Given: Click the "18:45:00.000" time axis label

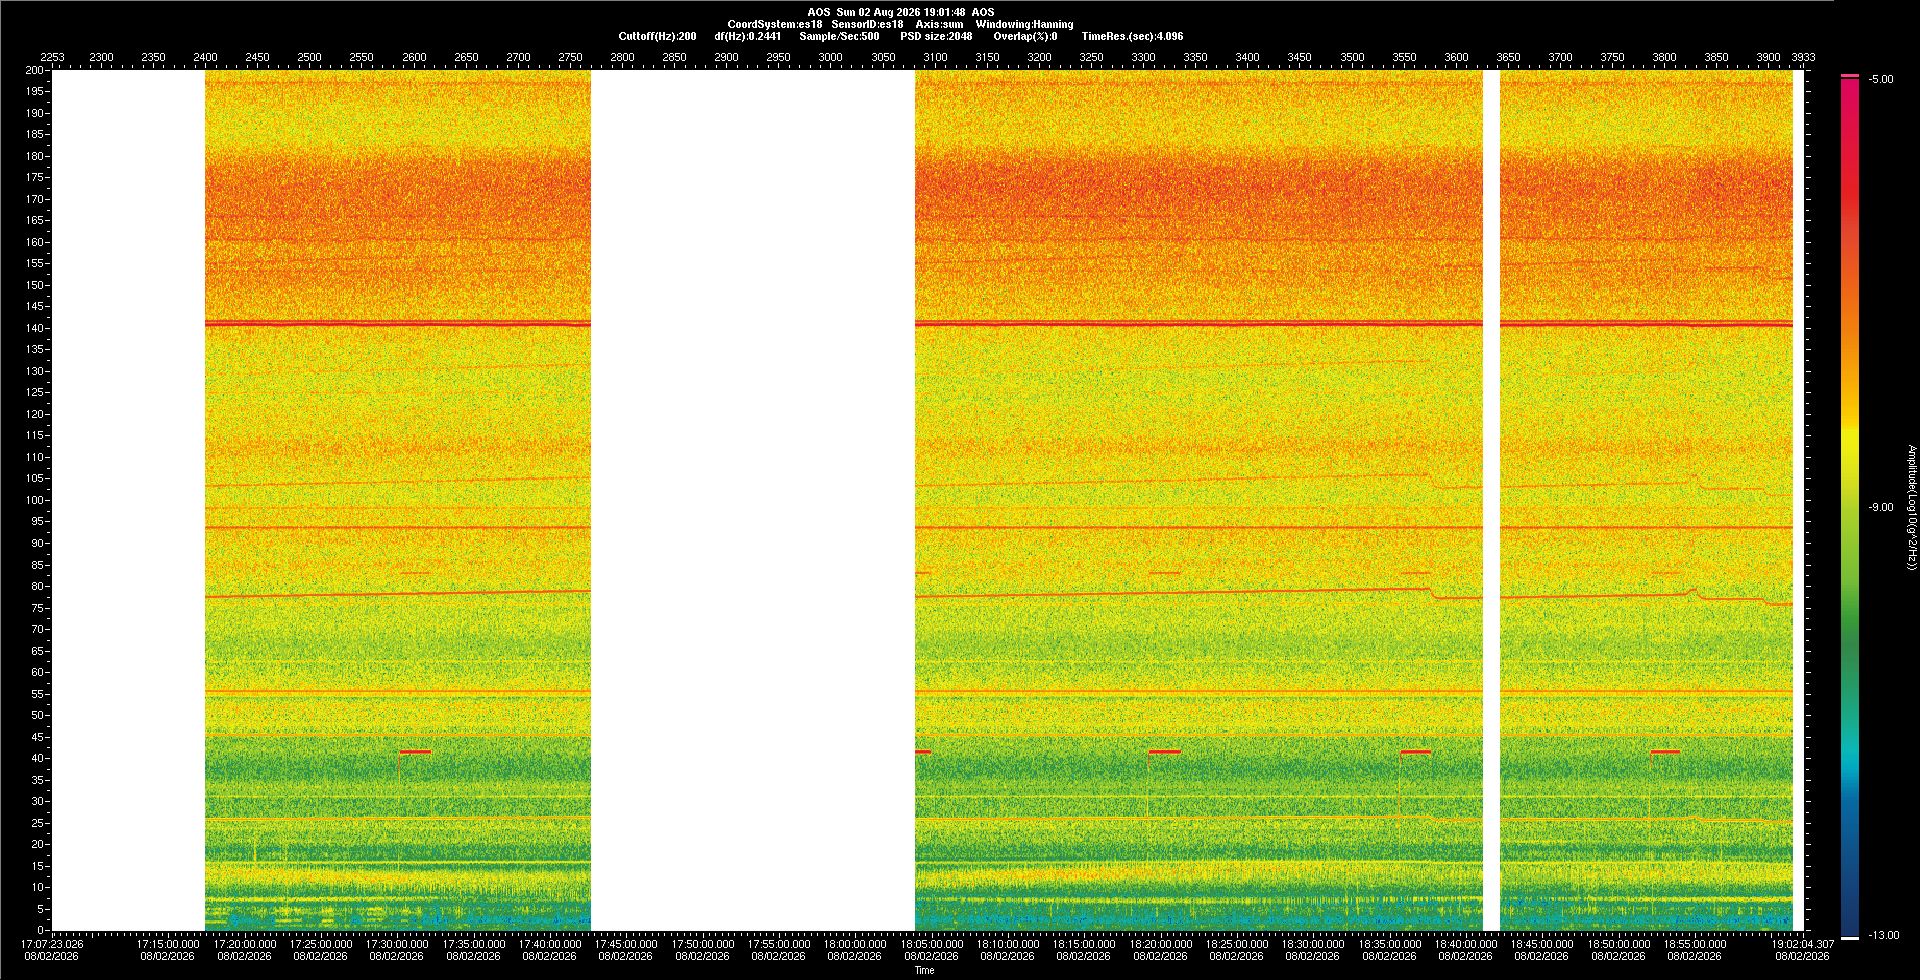Looking at the screenshot, I should coord(1541,943).
